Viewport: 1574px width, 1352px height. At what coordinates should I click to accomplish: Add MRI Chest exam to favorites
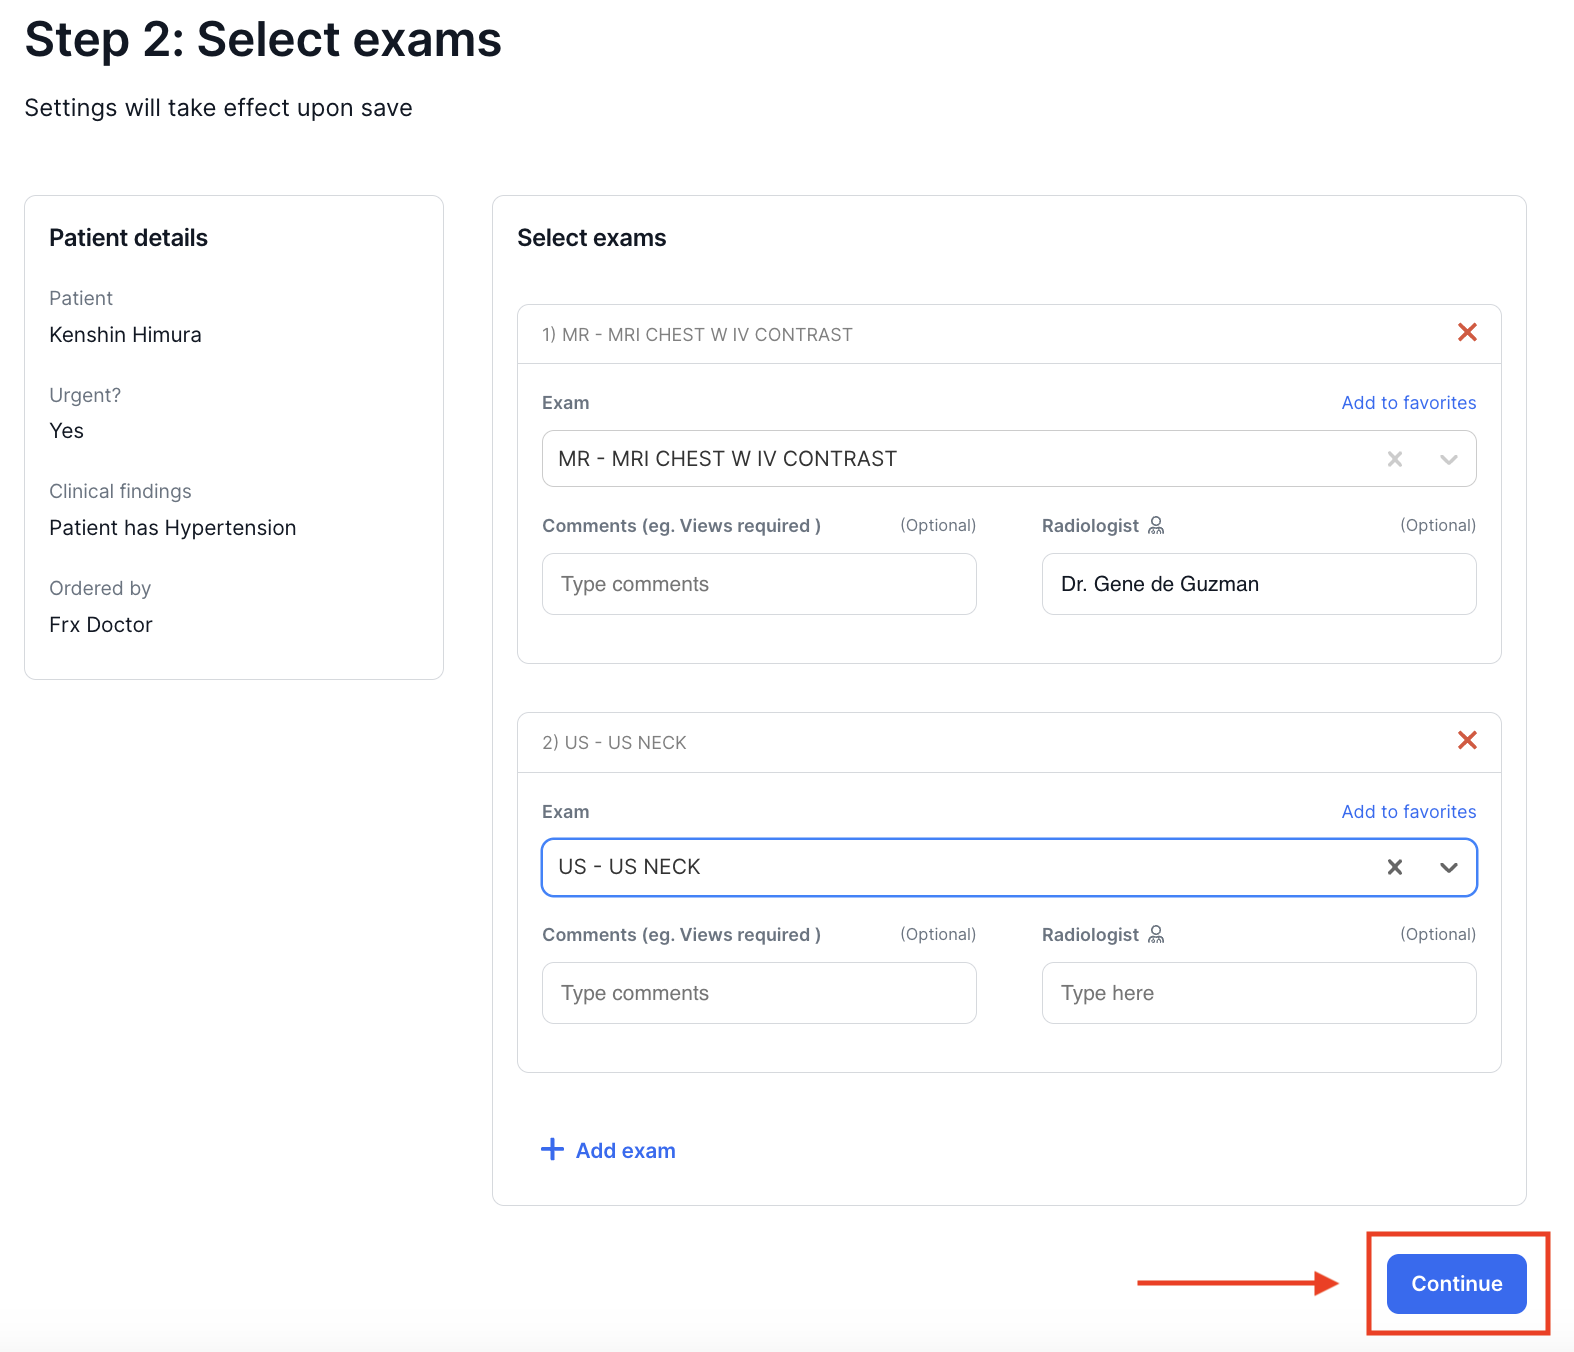click(1408, 403)
